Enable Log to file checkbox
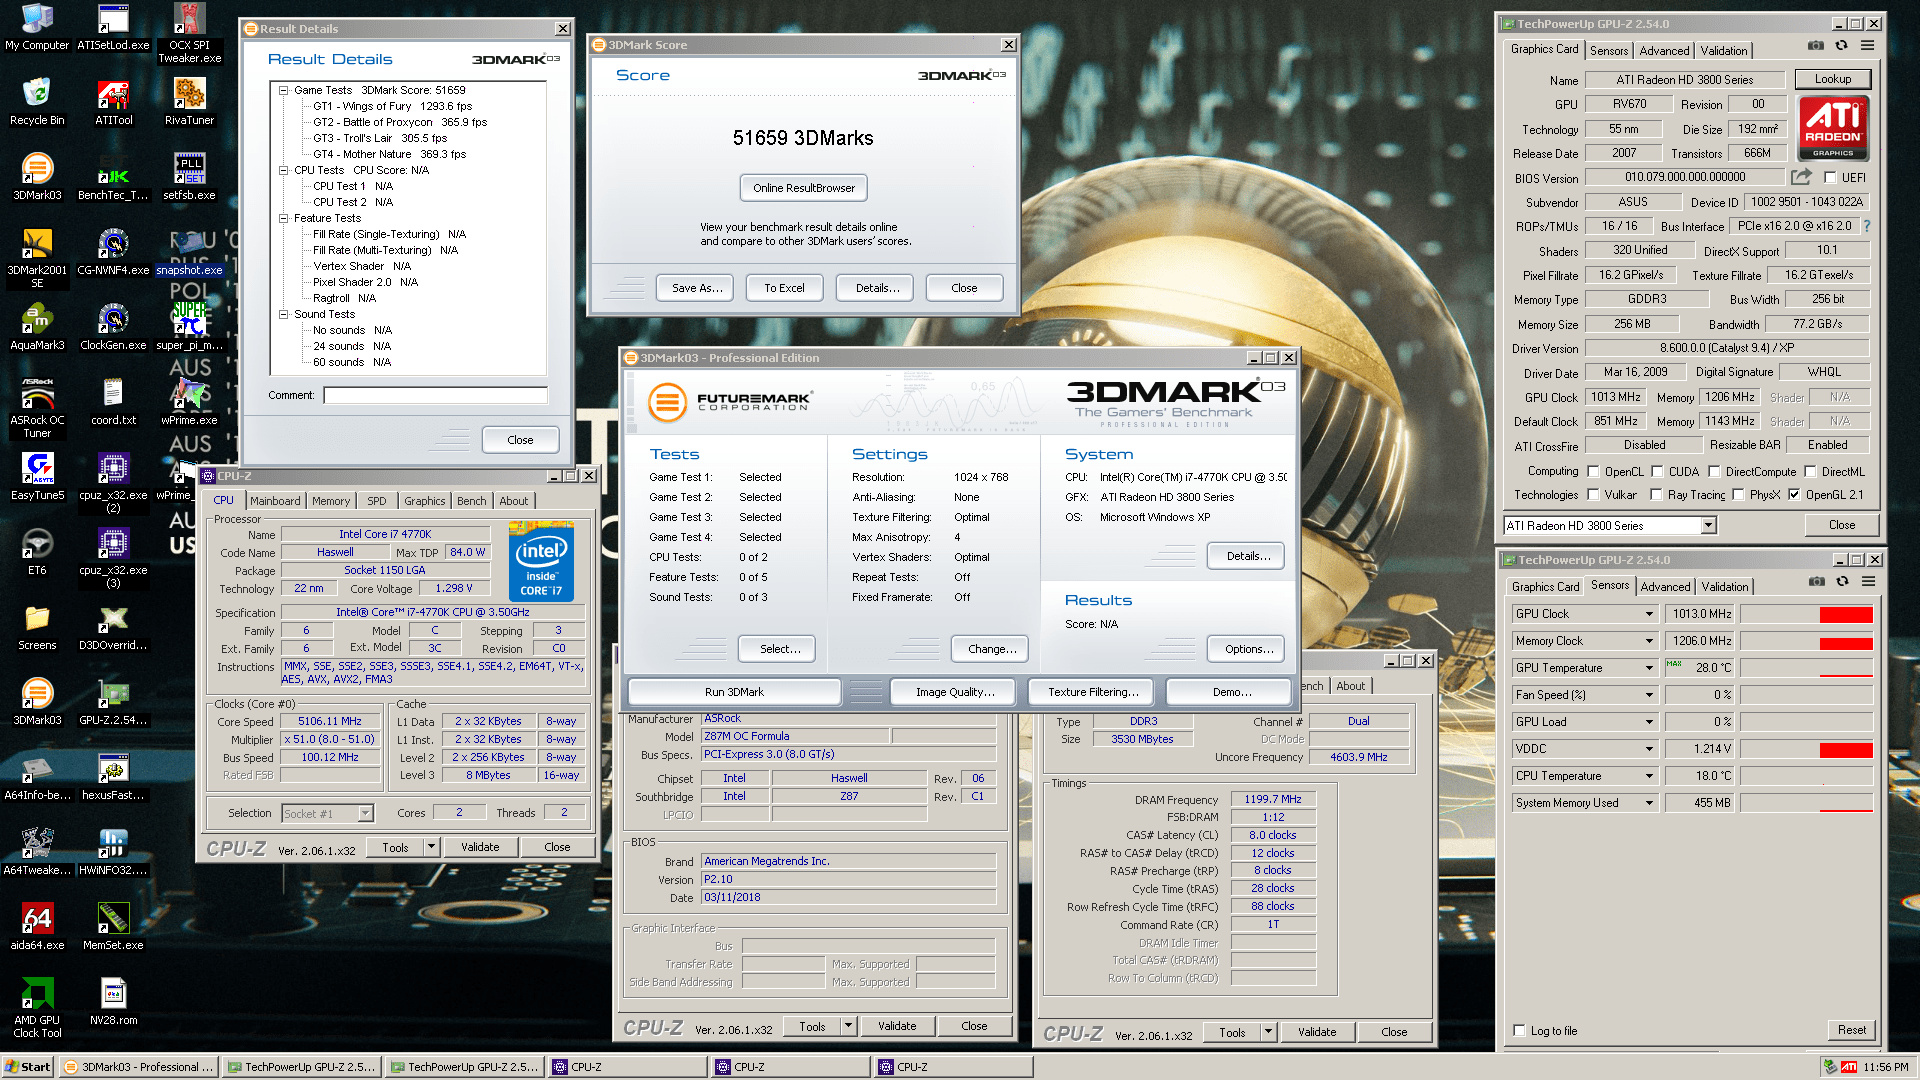The width and height of the screenshot is (1920, 1080). (x=1519, y=1031)
